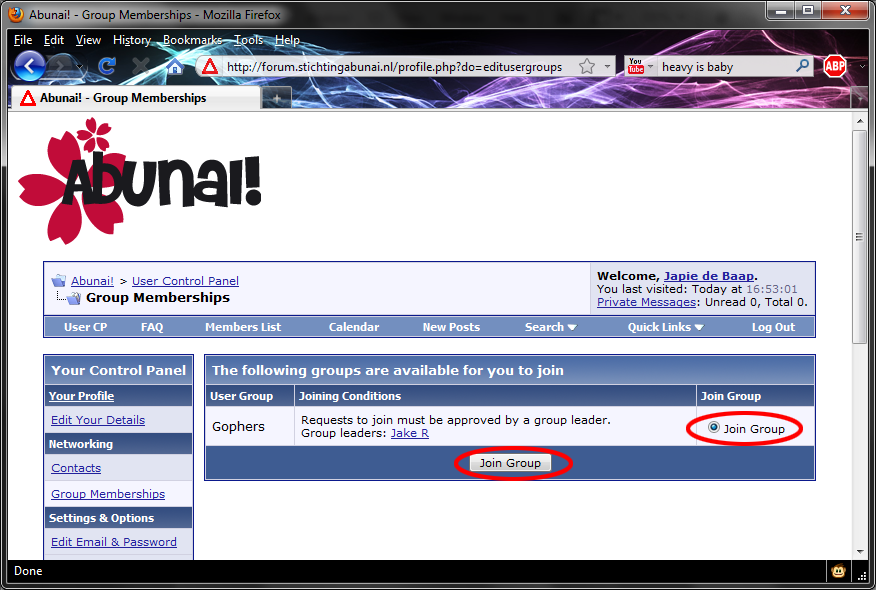The image size is (876, 590).
Task: Open the back/forward history dropdown arrow
Action: coord(80,67)
